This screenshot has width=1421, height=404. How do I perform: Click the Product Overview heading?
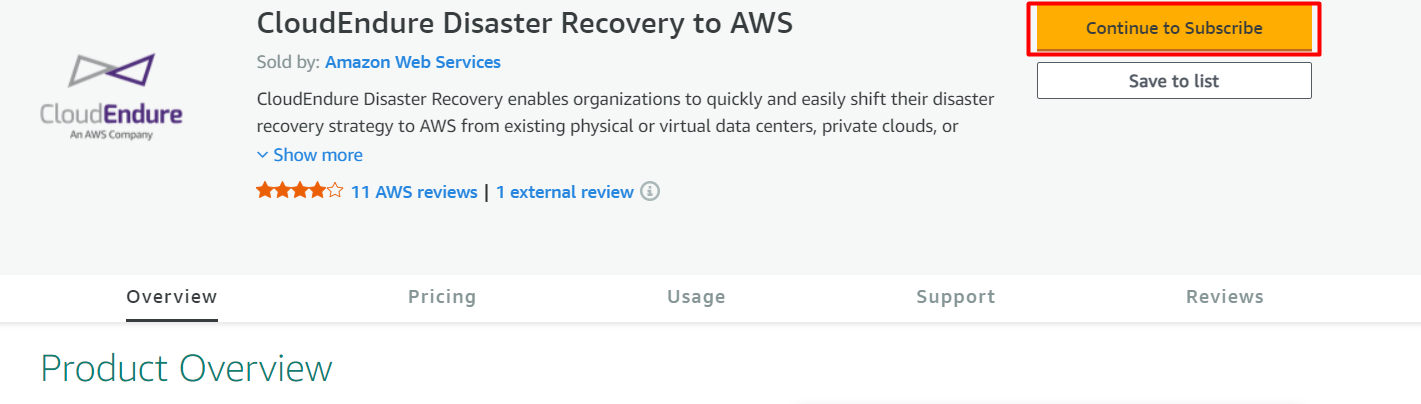click(x=186, y=369)
